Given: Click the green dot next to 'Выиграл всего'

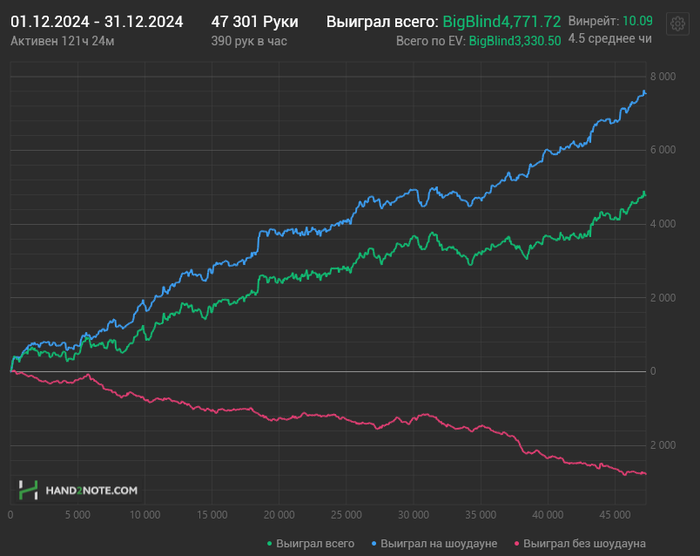Looking at the screenshot, I should [269, 543].
